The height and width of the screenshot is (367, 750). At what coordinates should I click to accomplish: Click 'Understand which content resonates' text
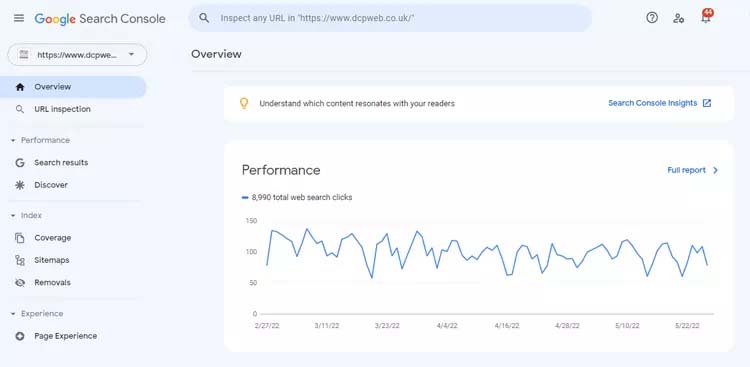(x=357, y=103)
